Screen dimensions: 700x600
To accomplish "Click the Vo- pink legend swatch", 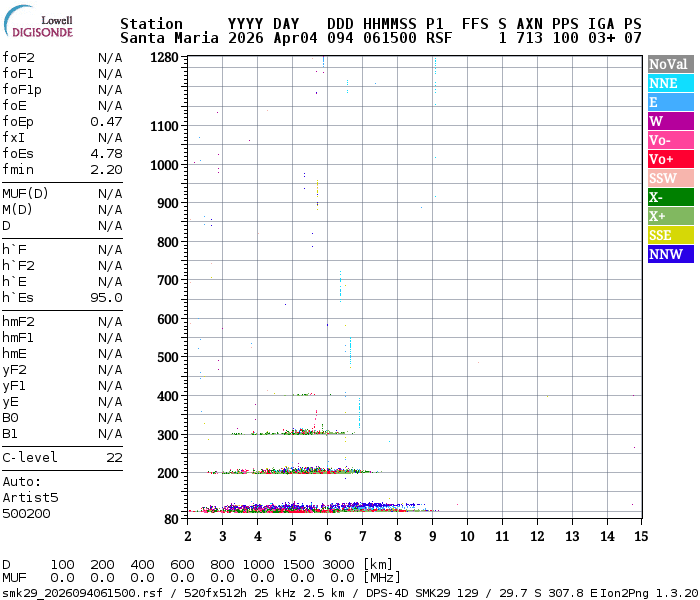I will click(670, 140).
